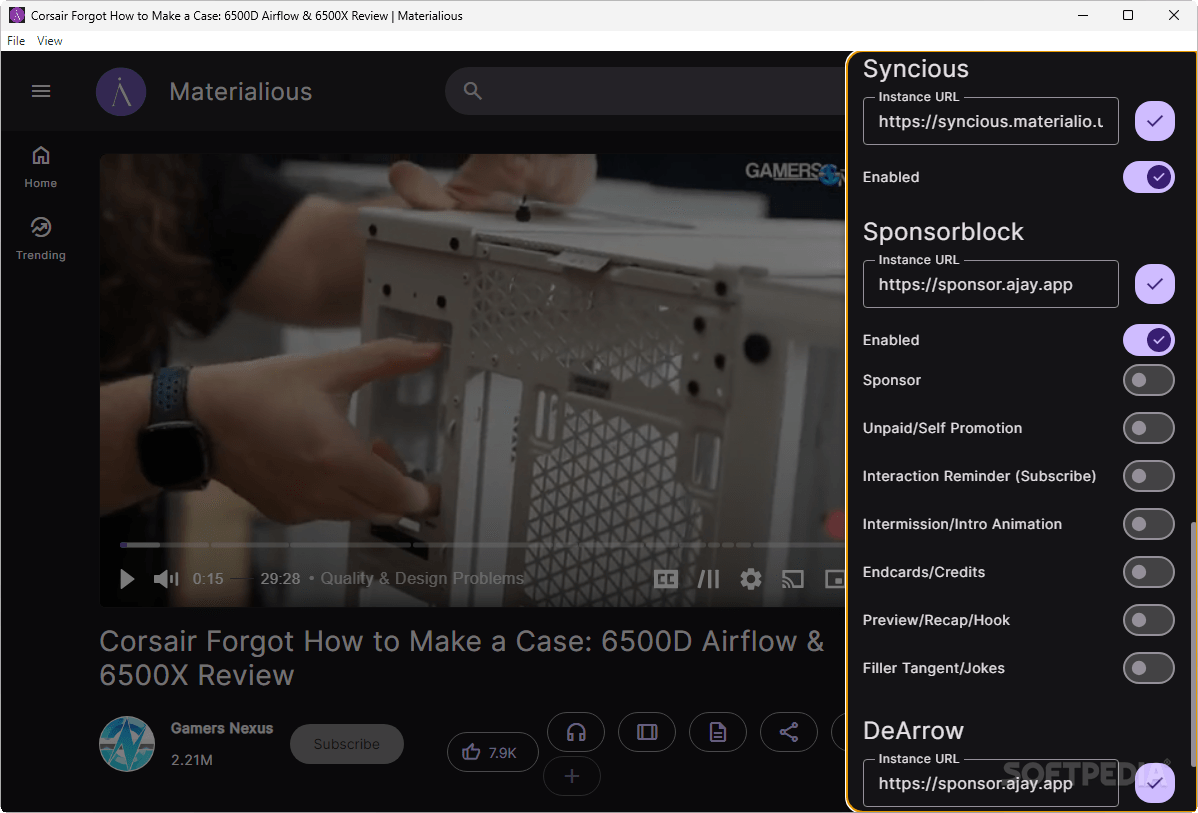
Task: Click the search magnifier icon
Action: click(473, 91)
